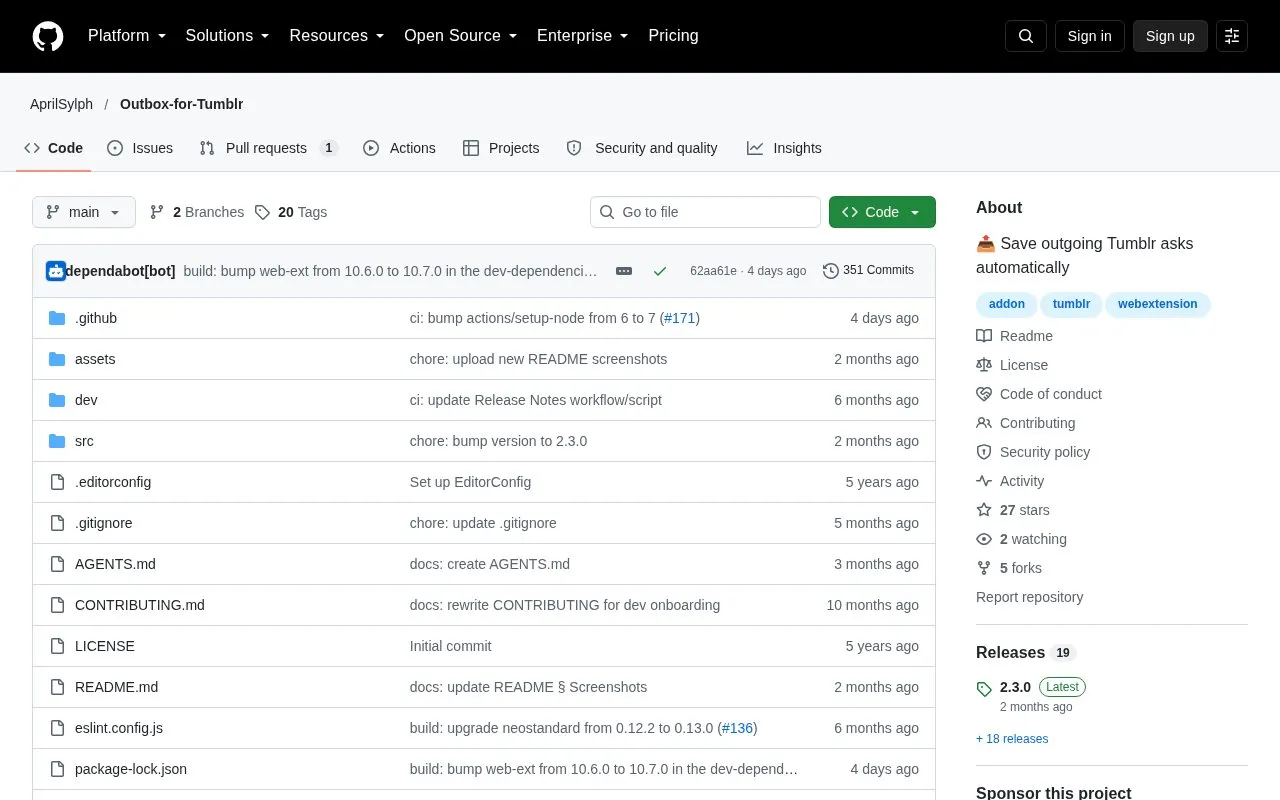Click the dependabot avatar icon
Screen dimensions: 1280x800
(x=56, y=271)
